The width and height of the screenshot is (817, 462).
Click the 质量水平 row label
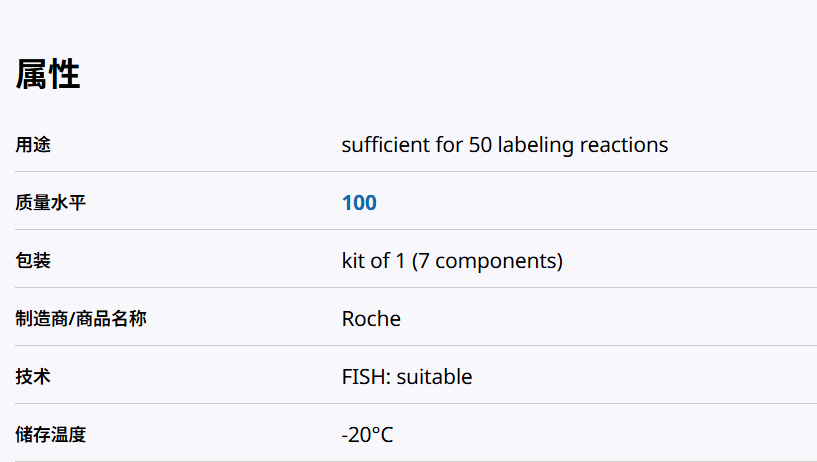click(x=52, y=203)
